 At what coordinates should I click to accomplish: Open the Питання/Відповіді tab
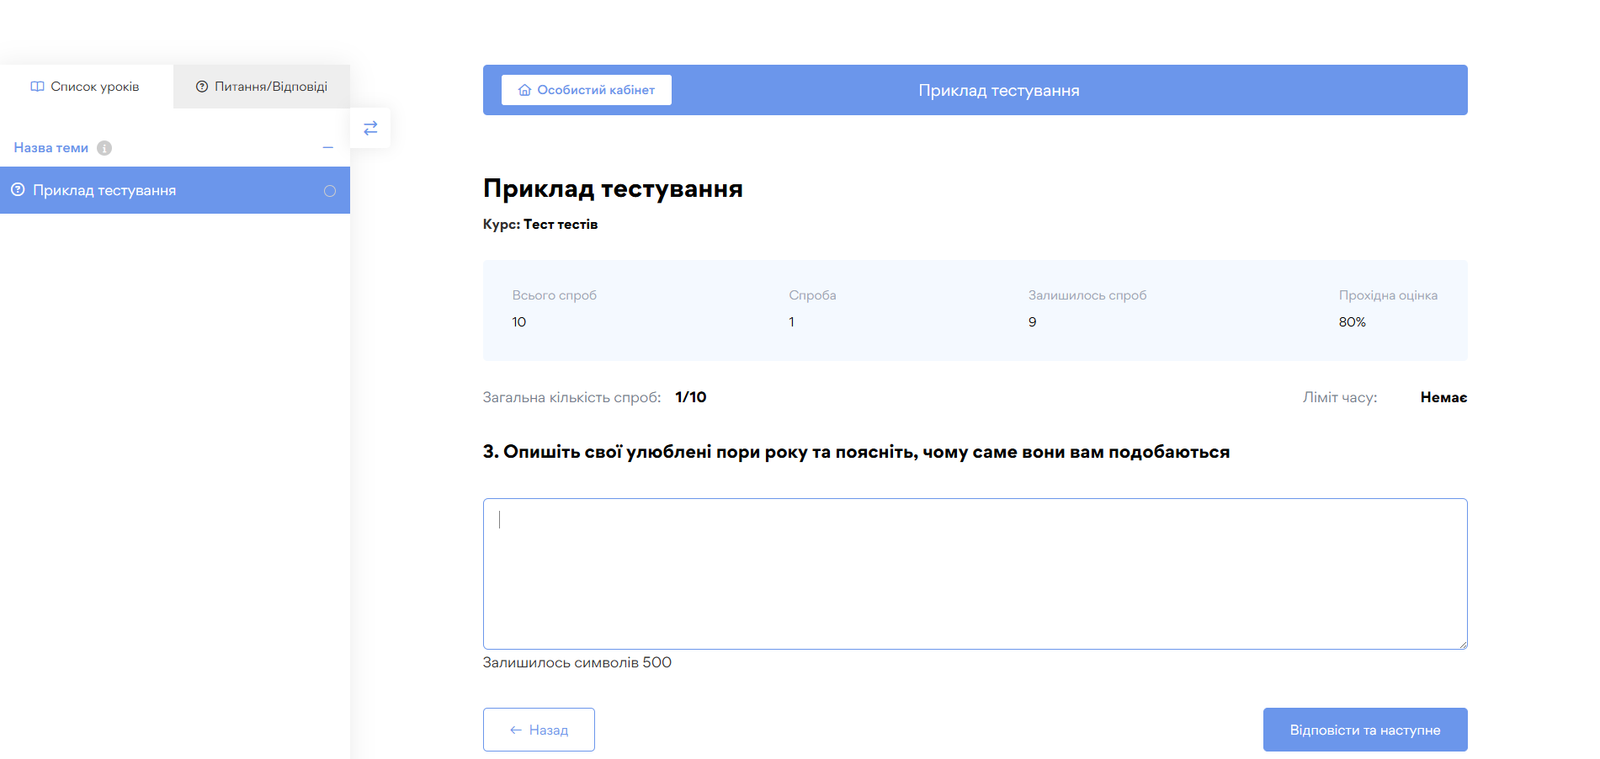(x=262, y=87)
